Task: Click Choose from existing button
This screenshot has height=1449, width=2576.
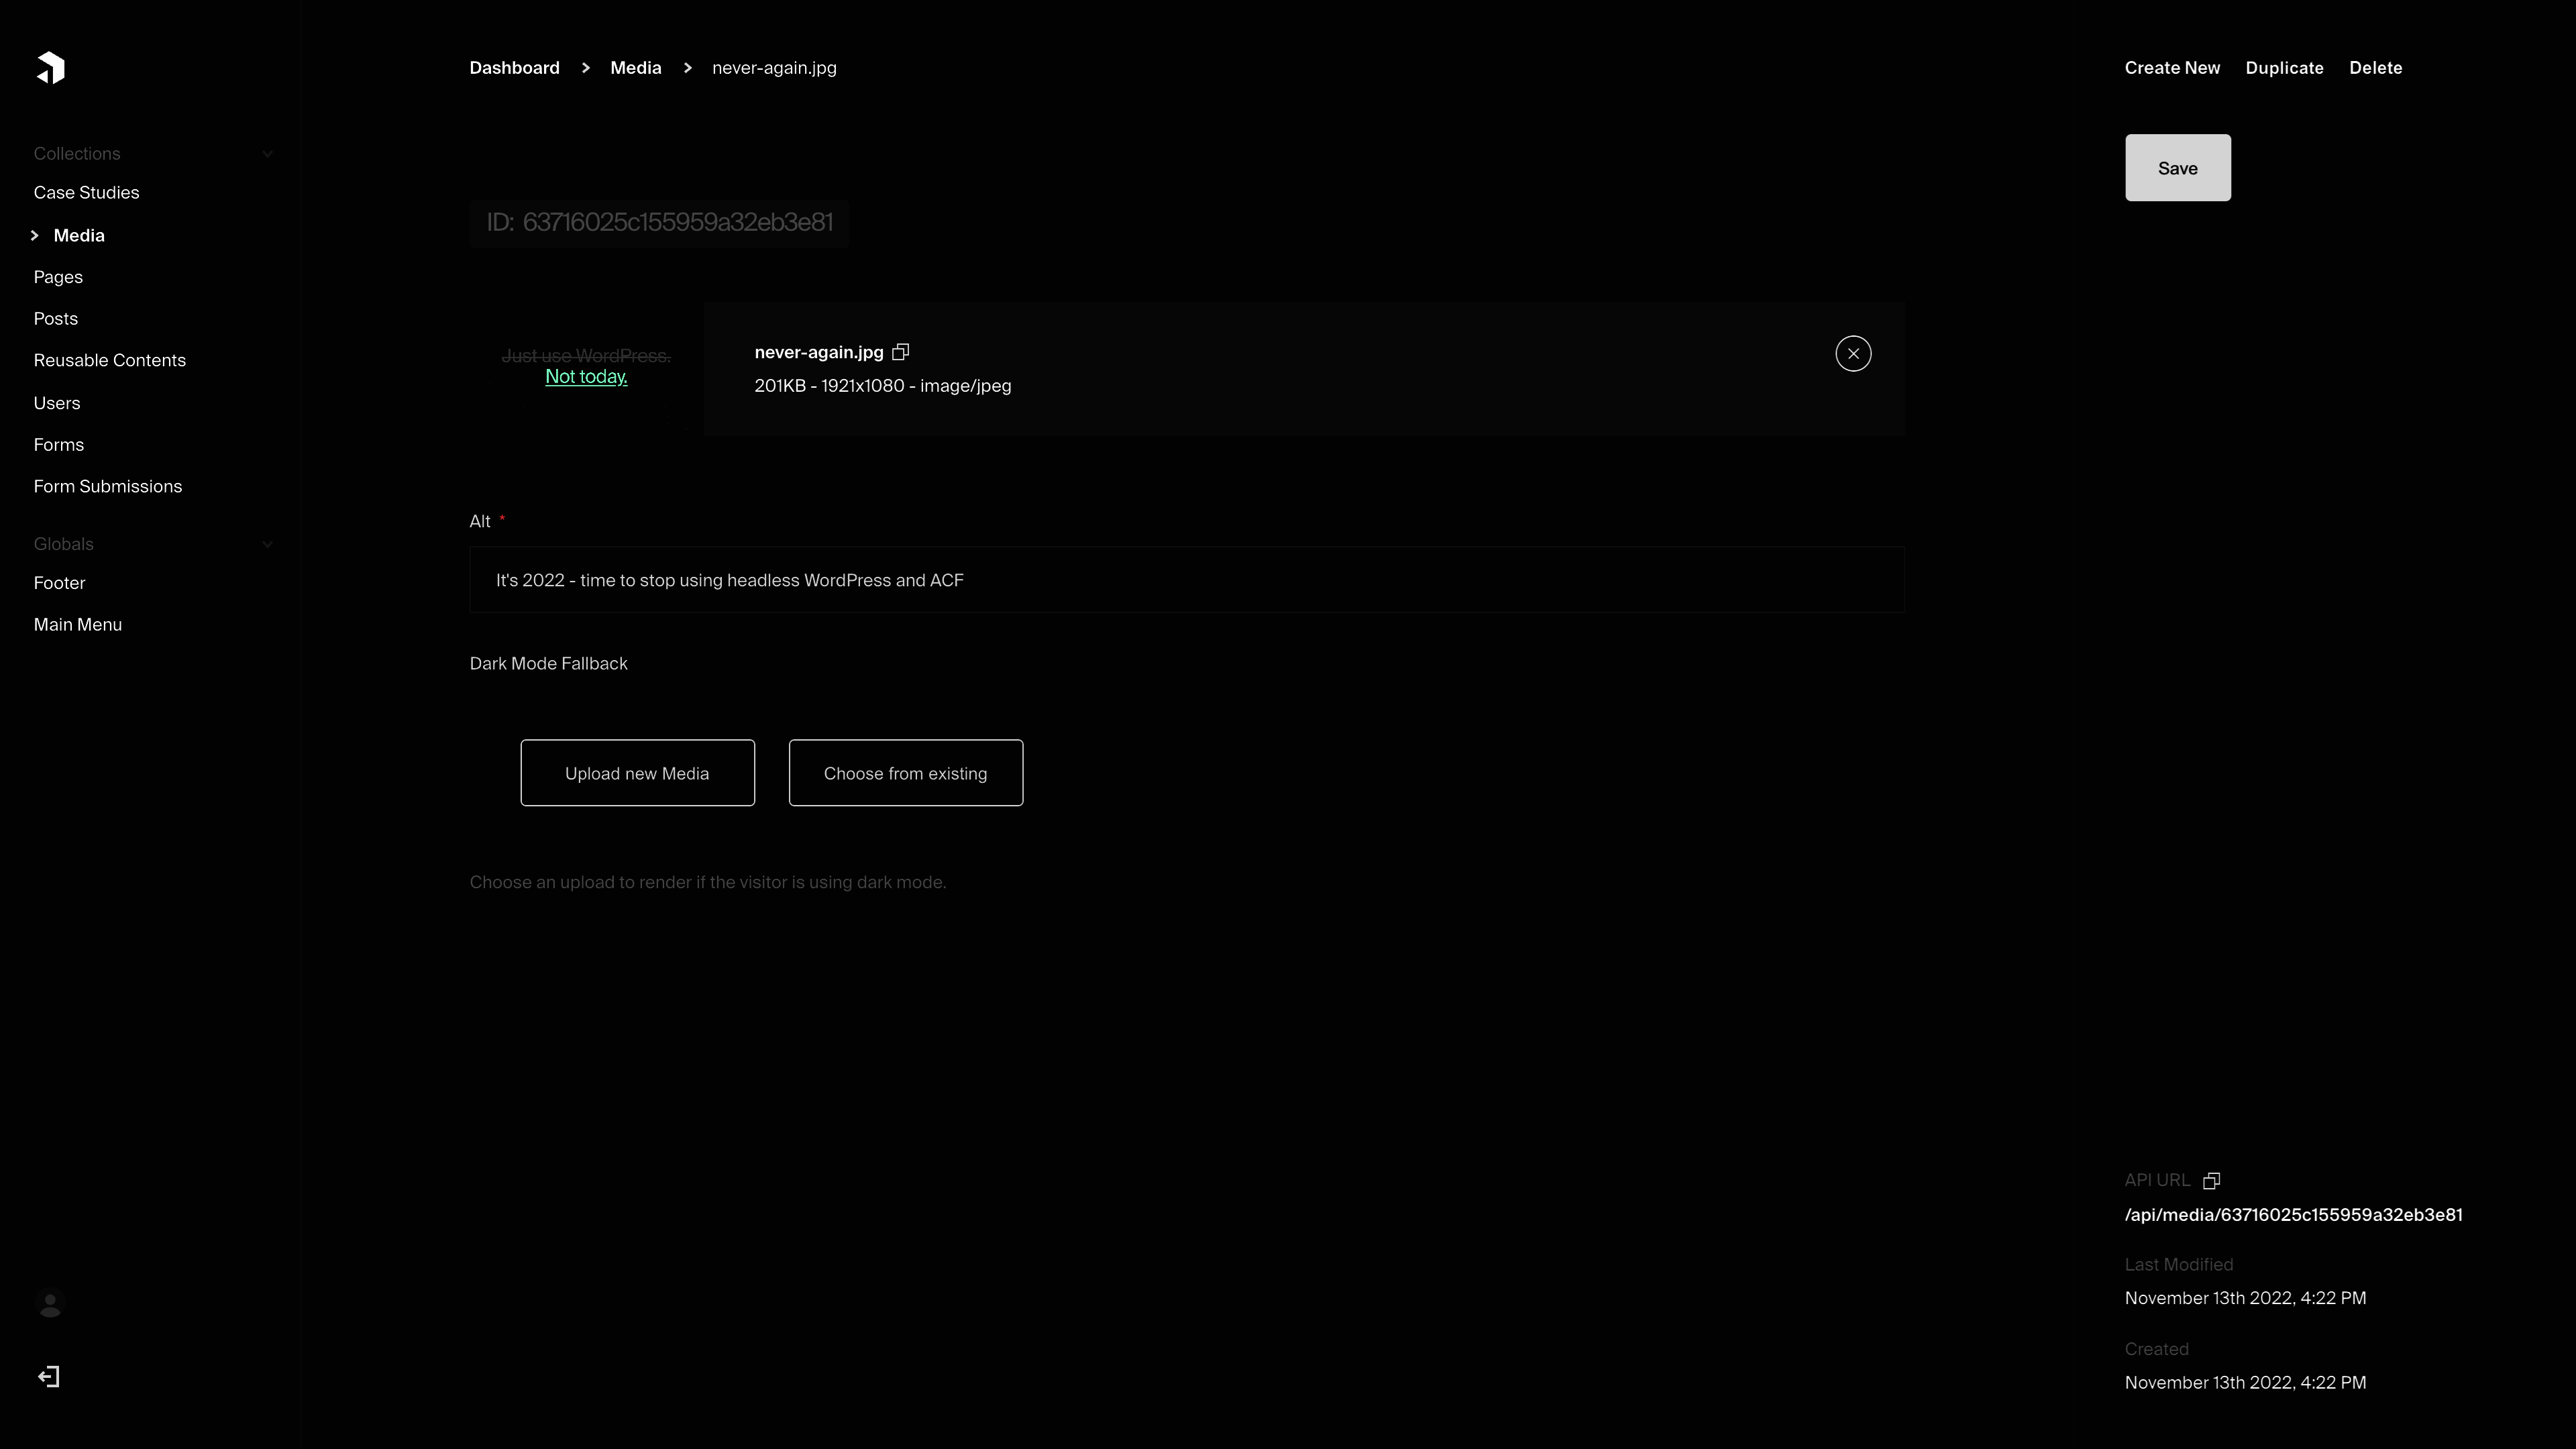Action: click(905, 773)
